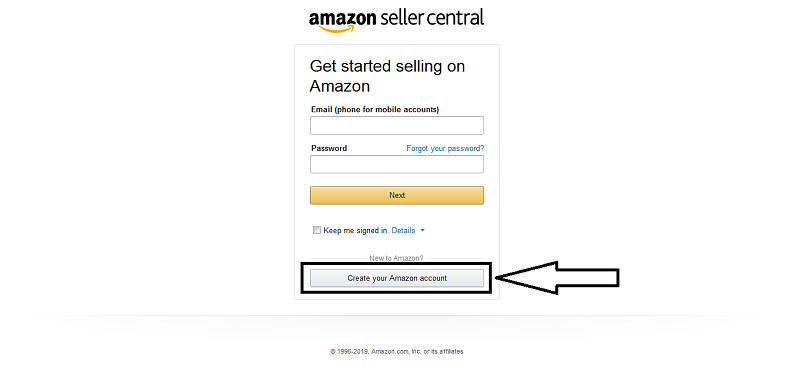Click the "Email (phone for mobile accounts)" label

(x=375, y=109)
